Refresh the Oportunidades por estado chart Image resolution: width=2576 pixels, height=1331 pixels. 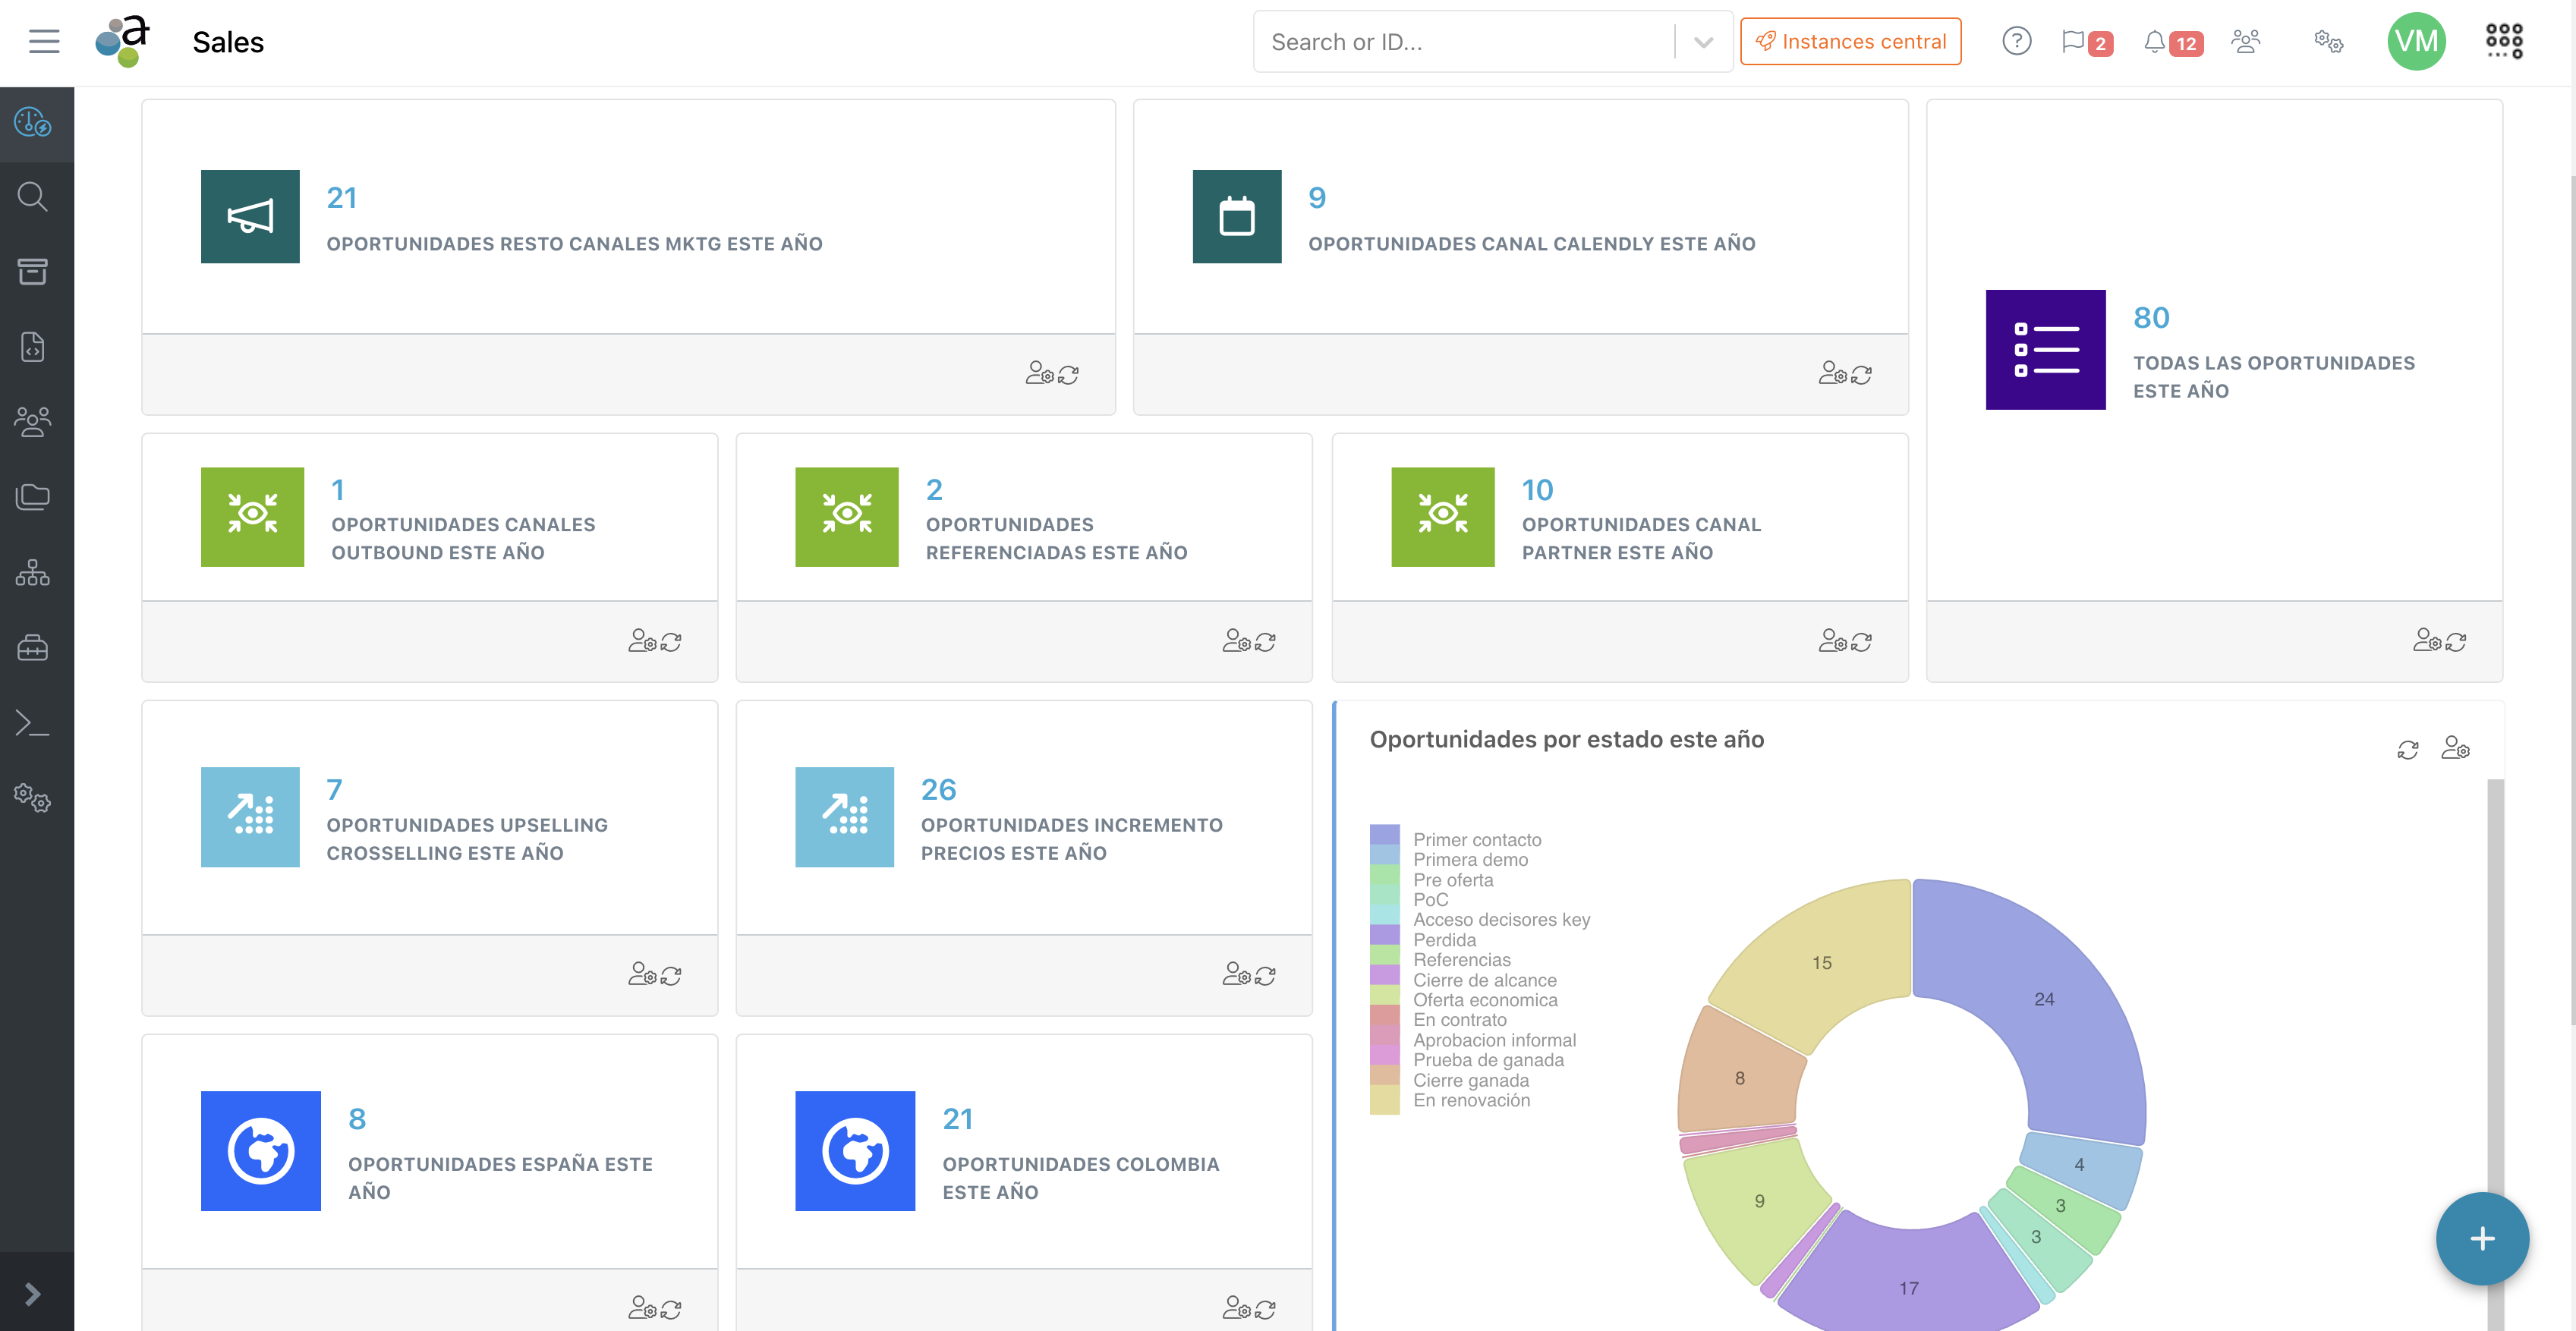2407,749
